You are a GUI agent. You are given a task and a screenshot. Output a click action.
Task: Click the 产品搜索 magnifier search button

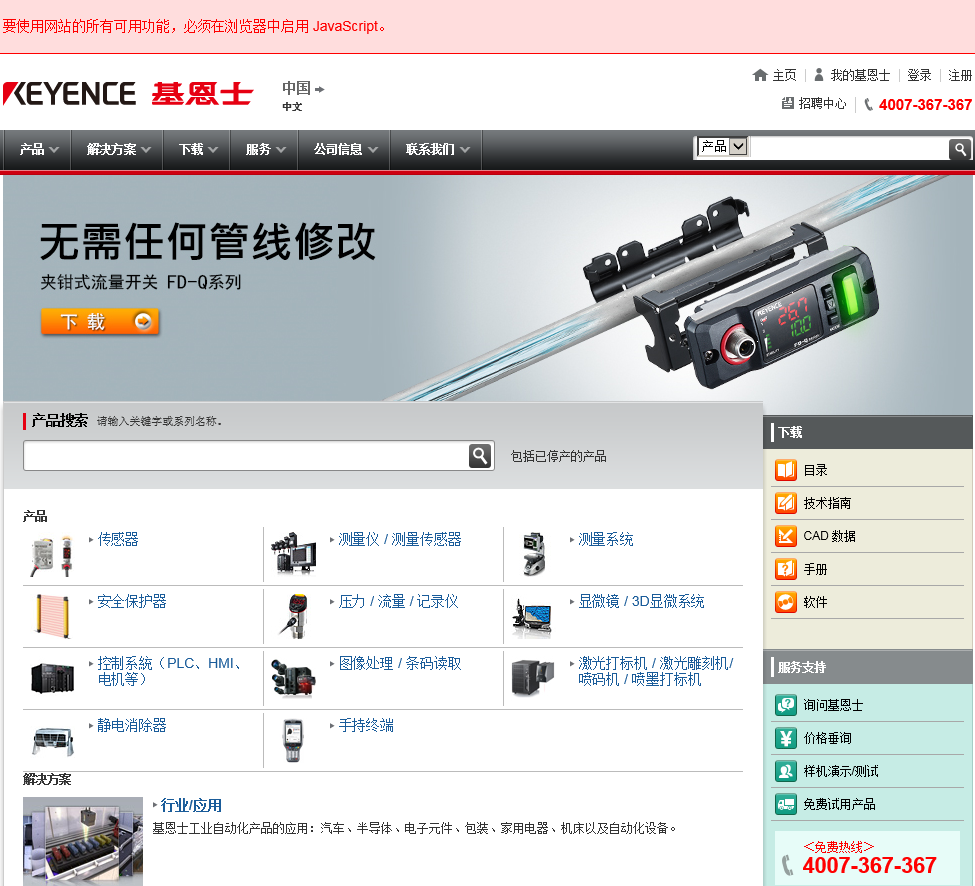[480, 456]
